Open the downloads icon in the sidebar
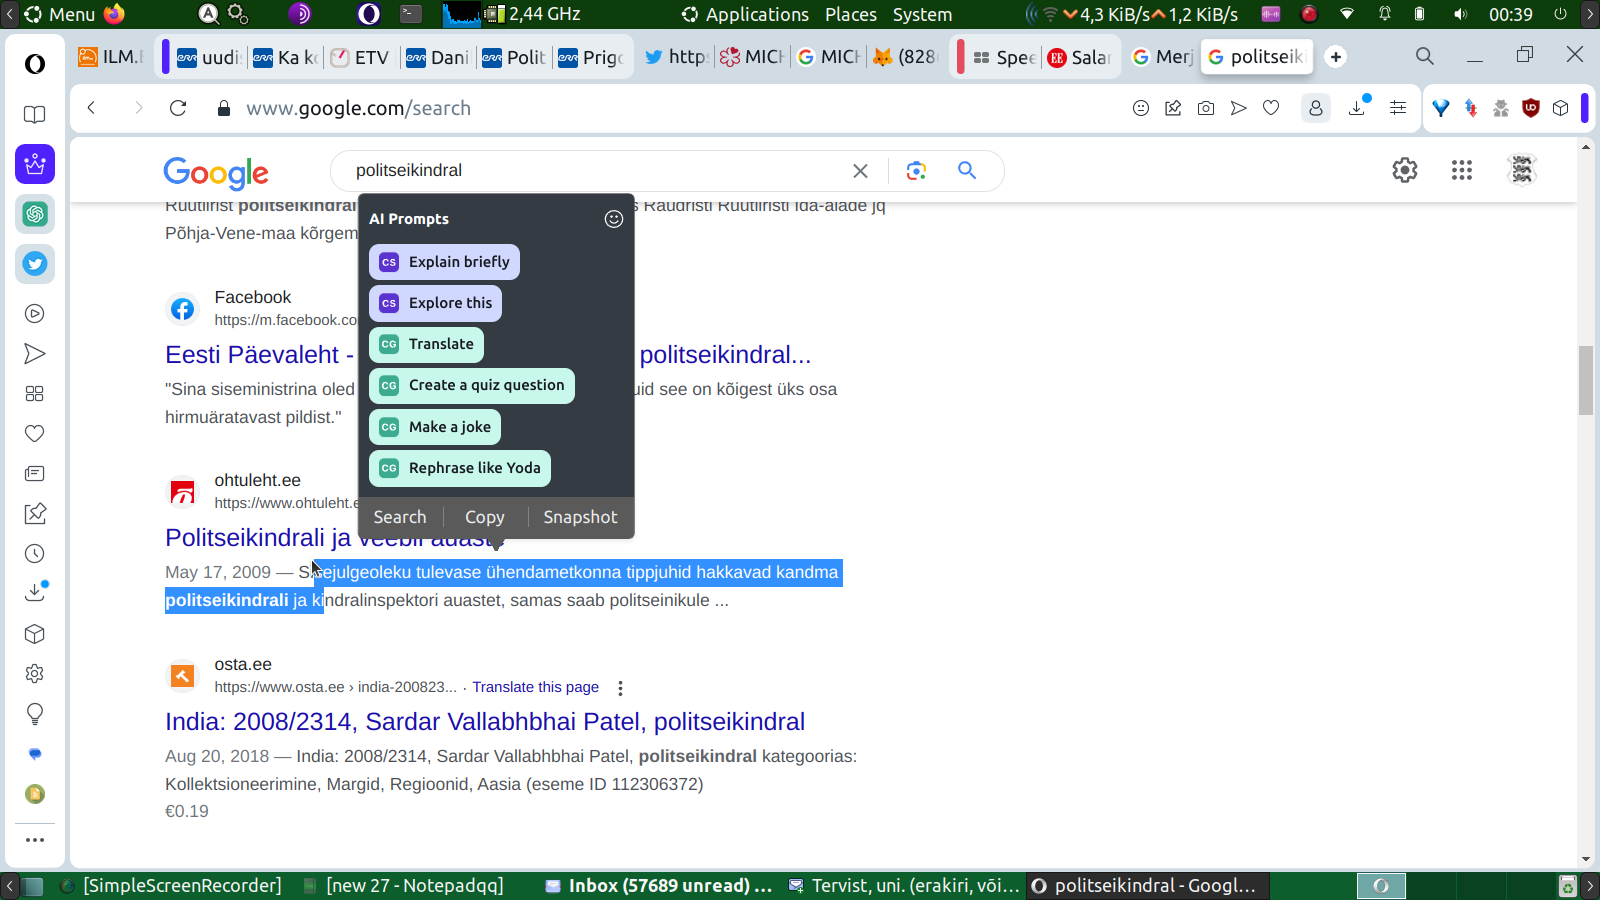 click(x=35, y=592)
